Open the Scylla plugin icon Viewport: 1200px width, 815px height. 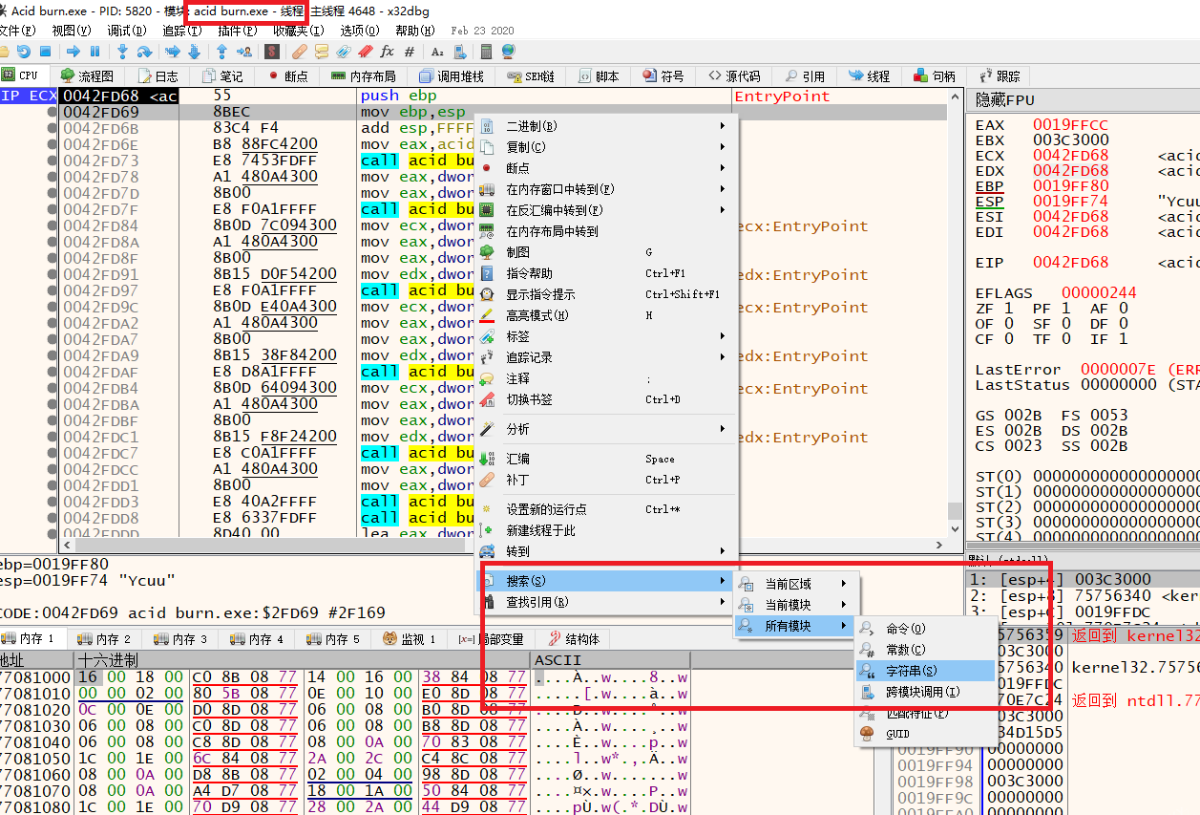[272, 51]
